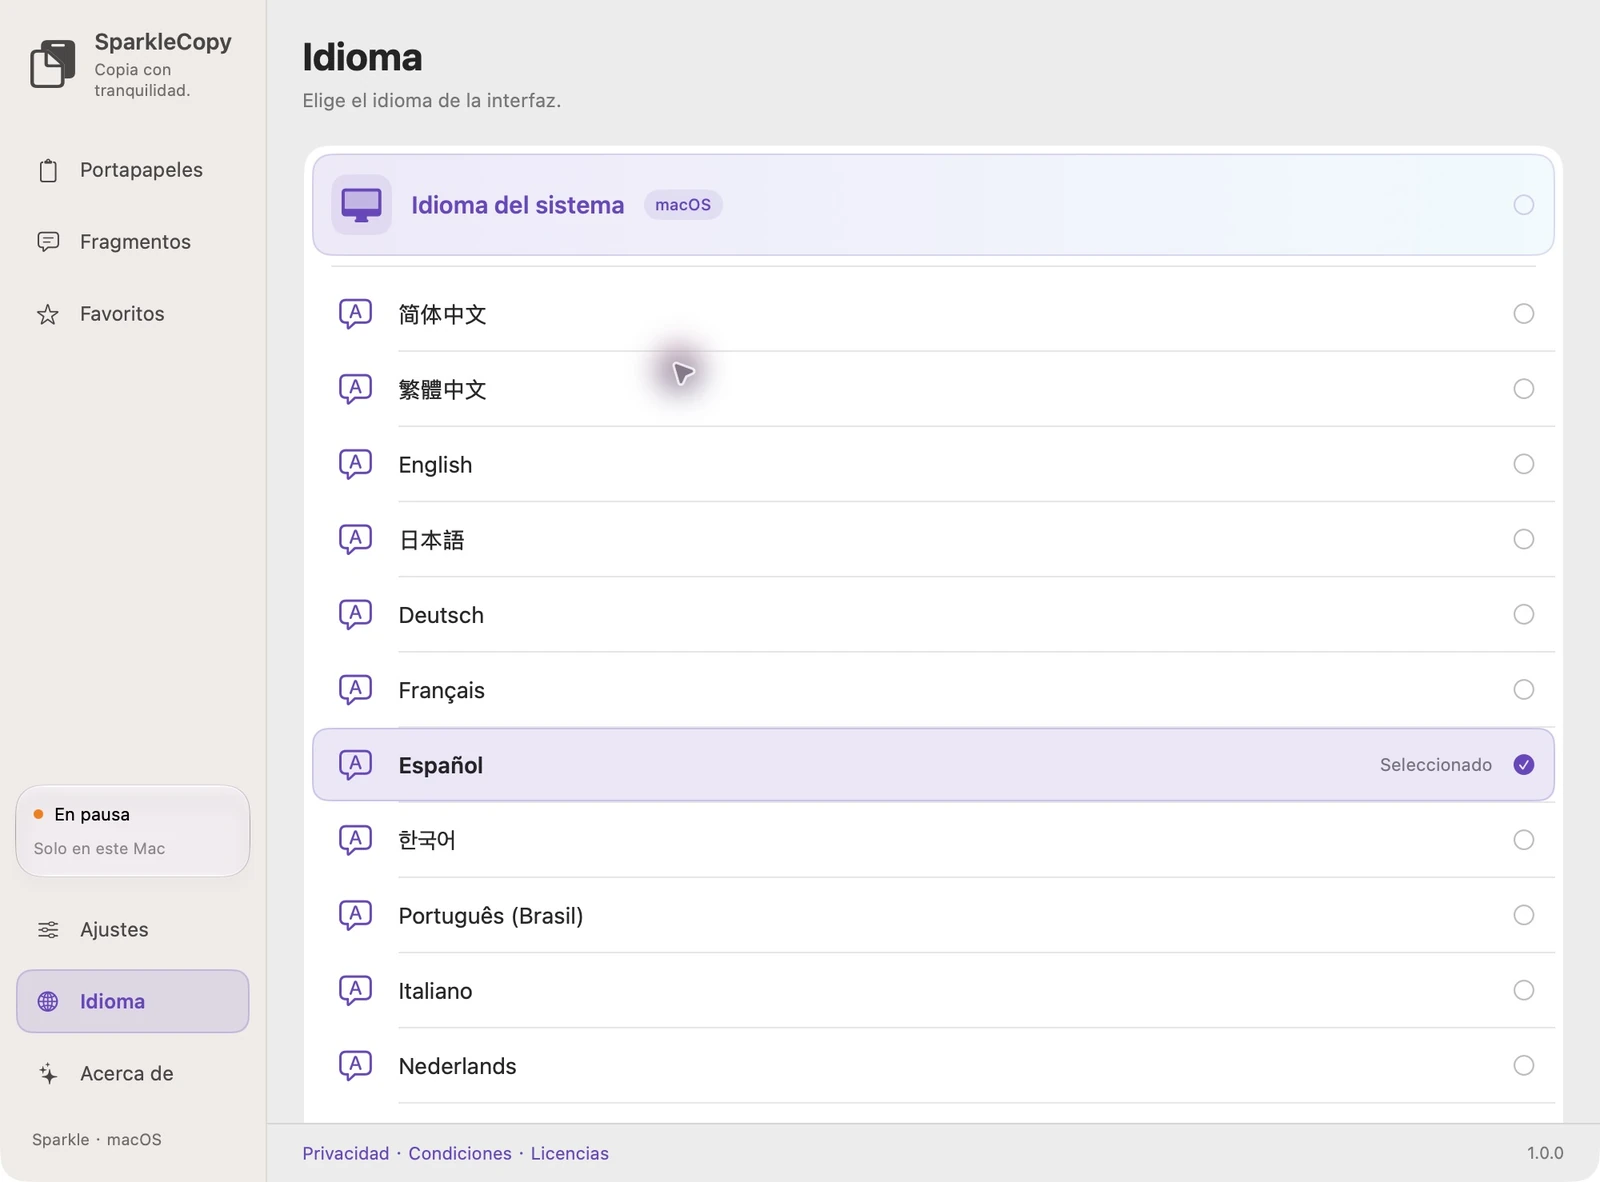Click the language icon beside Português (Brasil)

356,915
